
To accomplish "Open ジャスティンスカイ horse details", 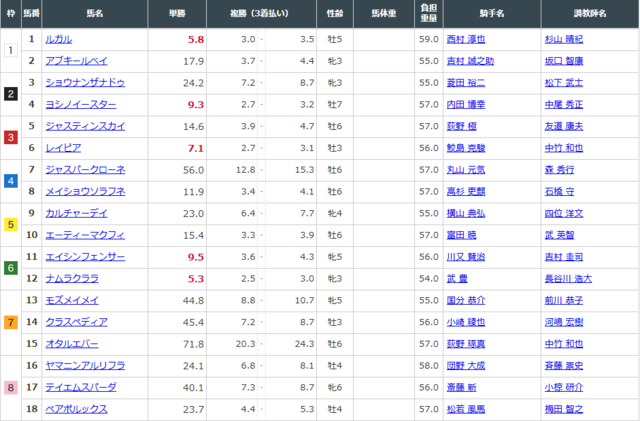I will click(85, 126).
